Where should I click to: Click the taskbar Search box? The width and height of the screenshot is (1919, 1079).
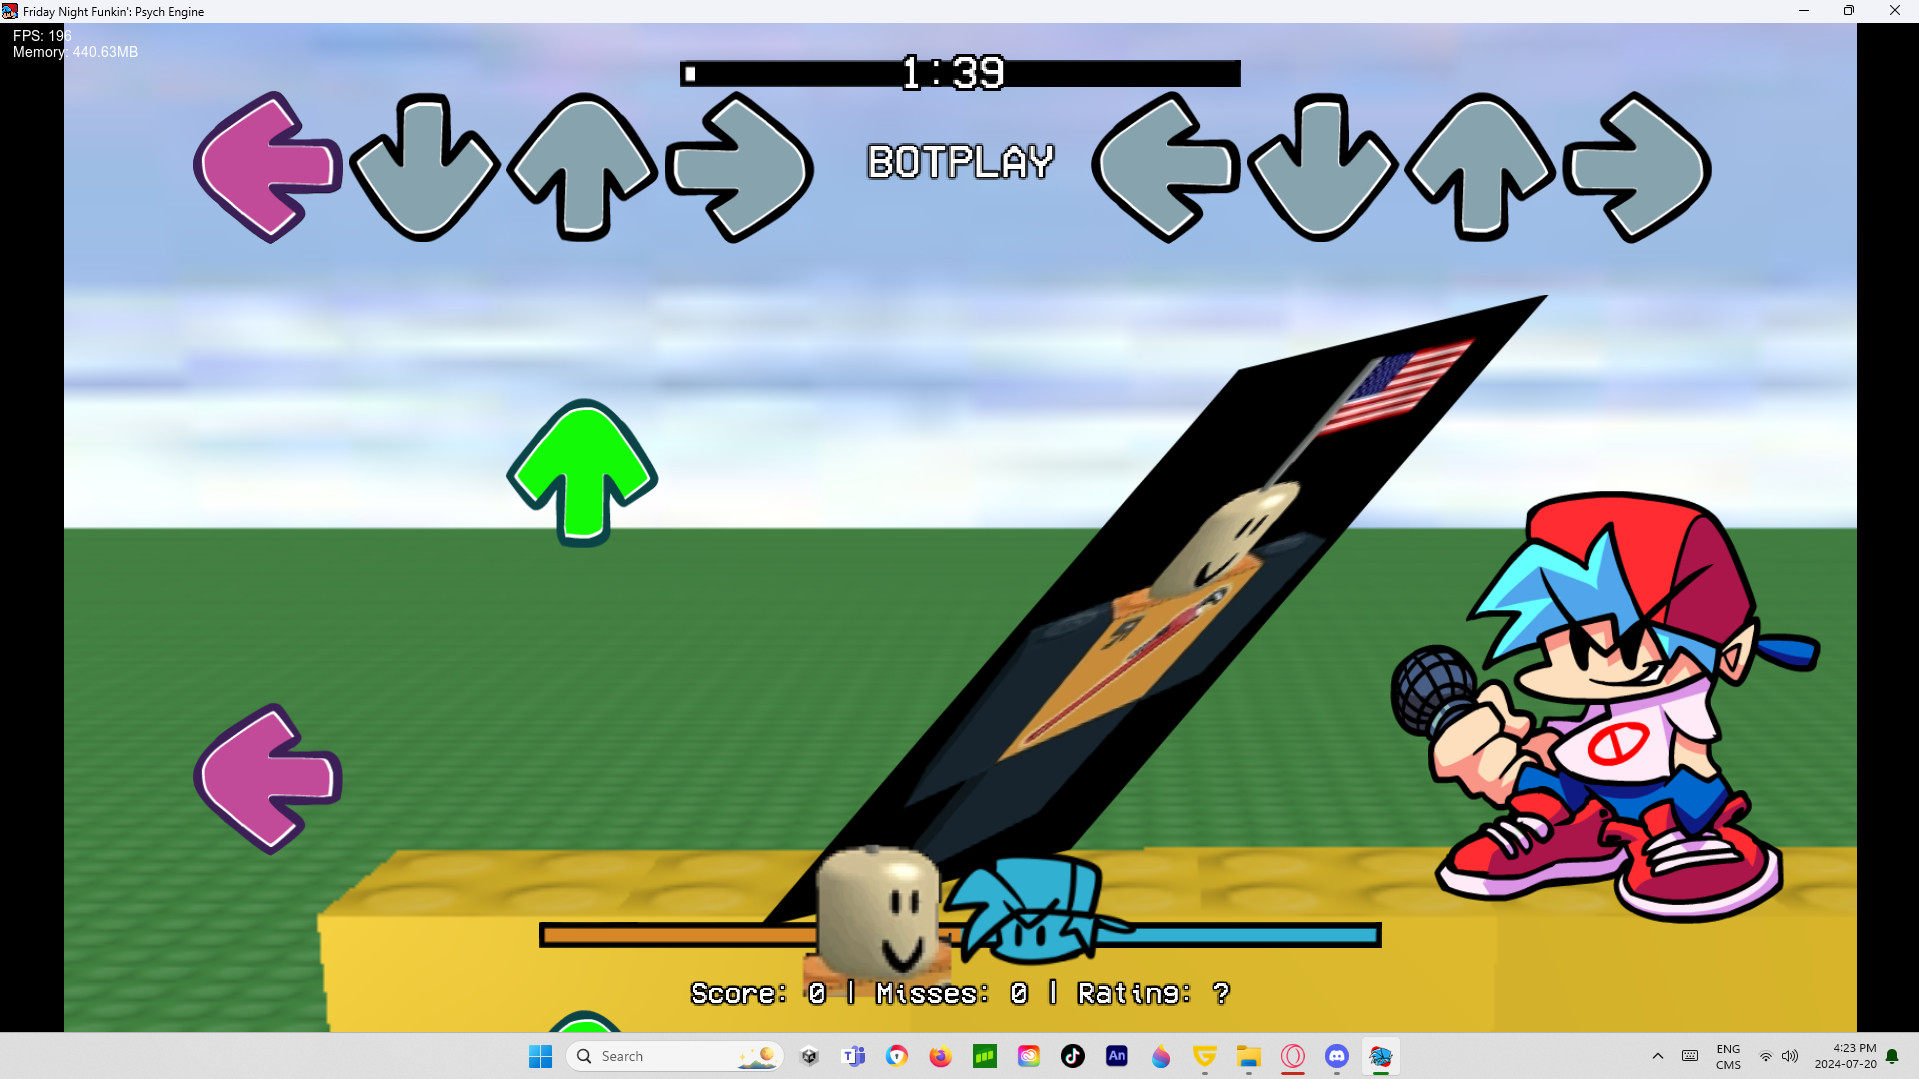click(x=674, y=1056)
